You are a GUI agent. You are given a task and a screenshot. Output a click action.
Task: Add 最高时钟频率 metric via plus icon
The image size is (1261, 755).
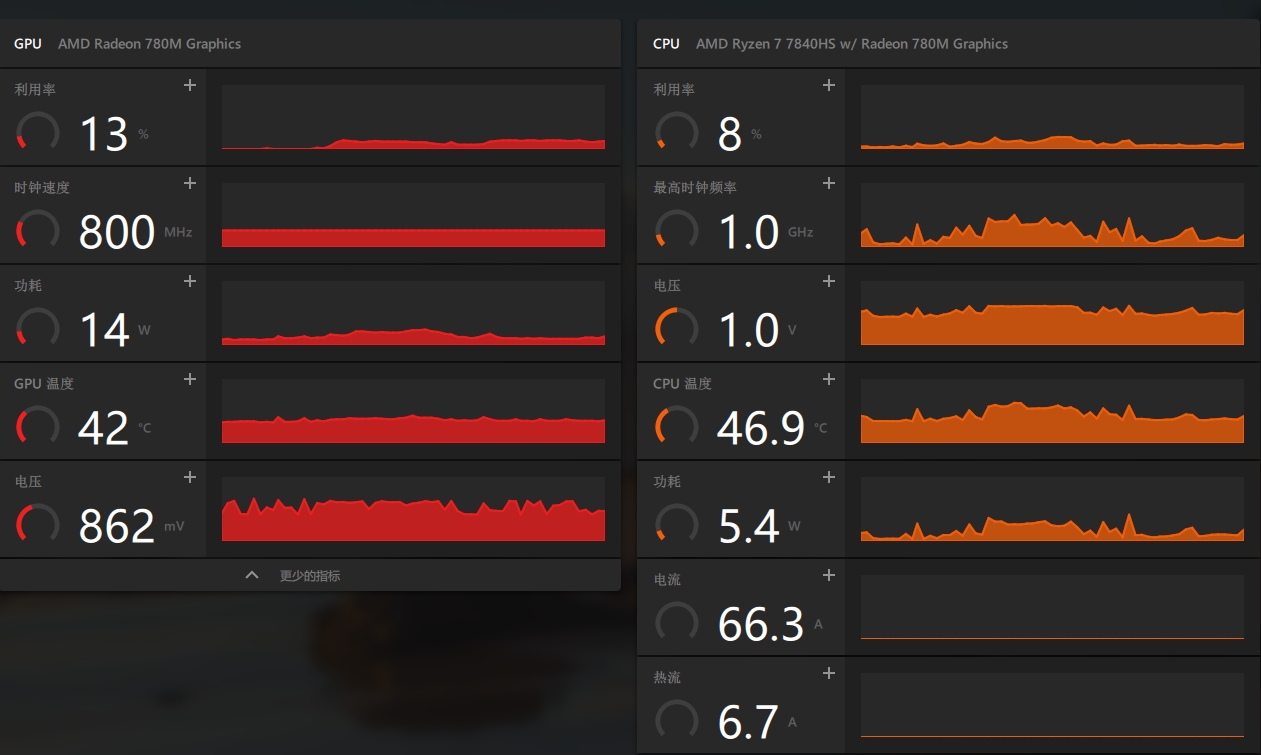click(x=828, y=184)
